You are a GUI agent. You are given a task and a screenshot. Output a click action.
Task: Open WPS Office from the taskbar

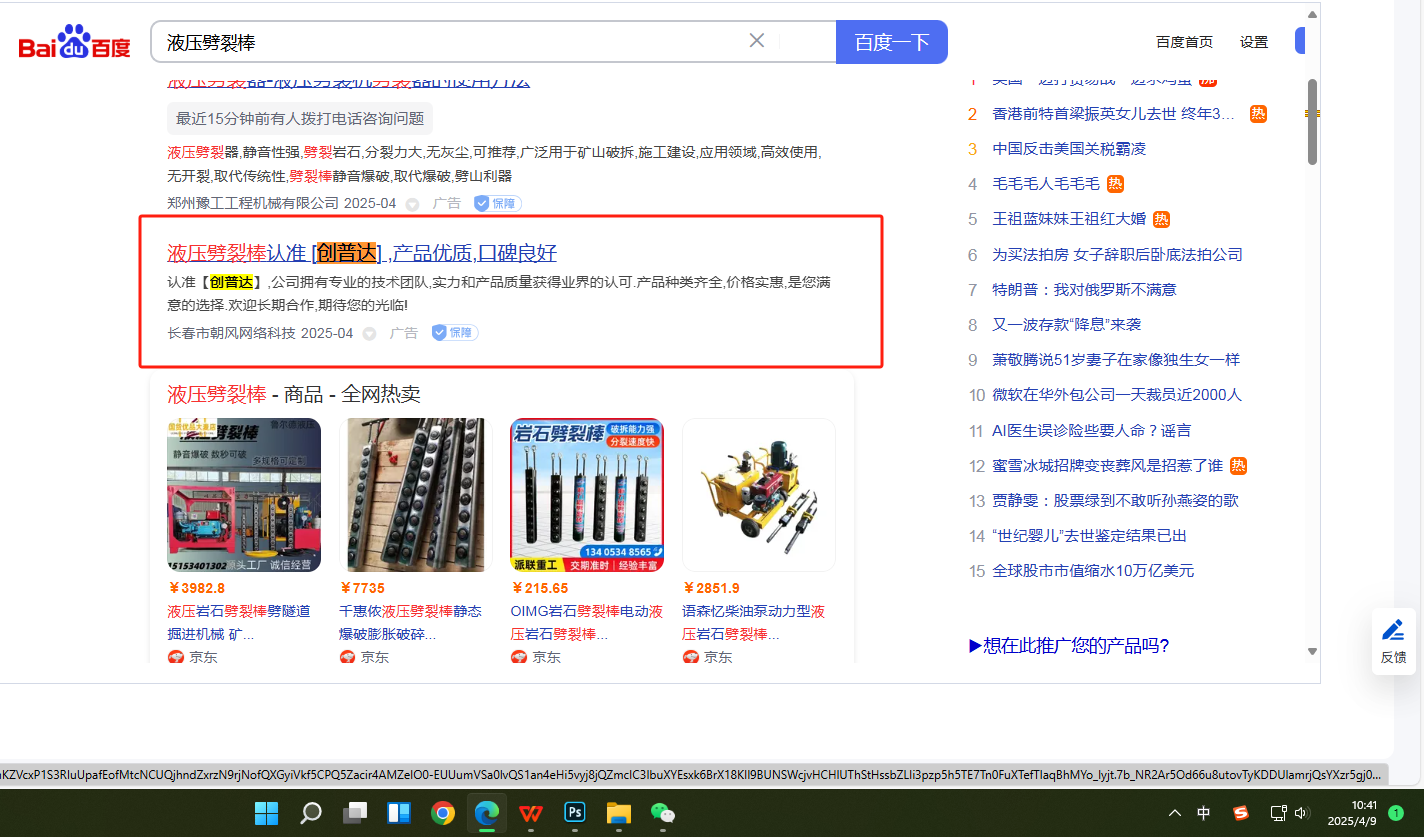pyautogui.click(x=531, y=813)
